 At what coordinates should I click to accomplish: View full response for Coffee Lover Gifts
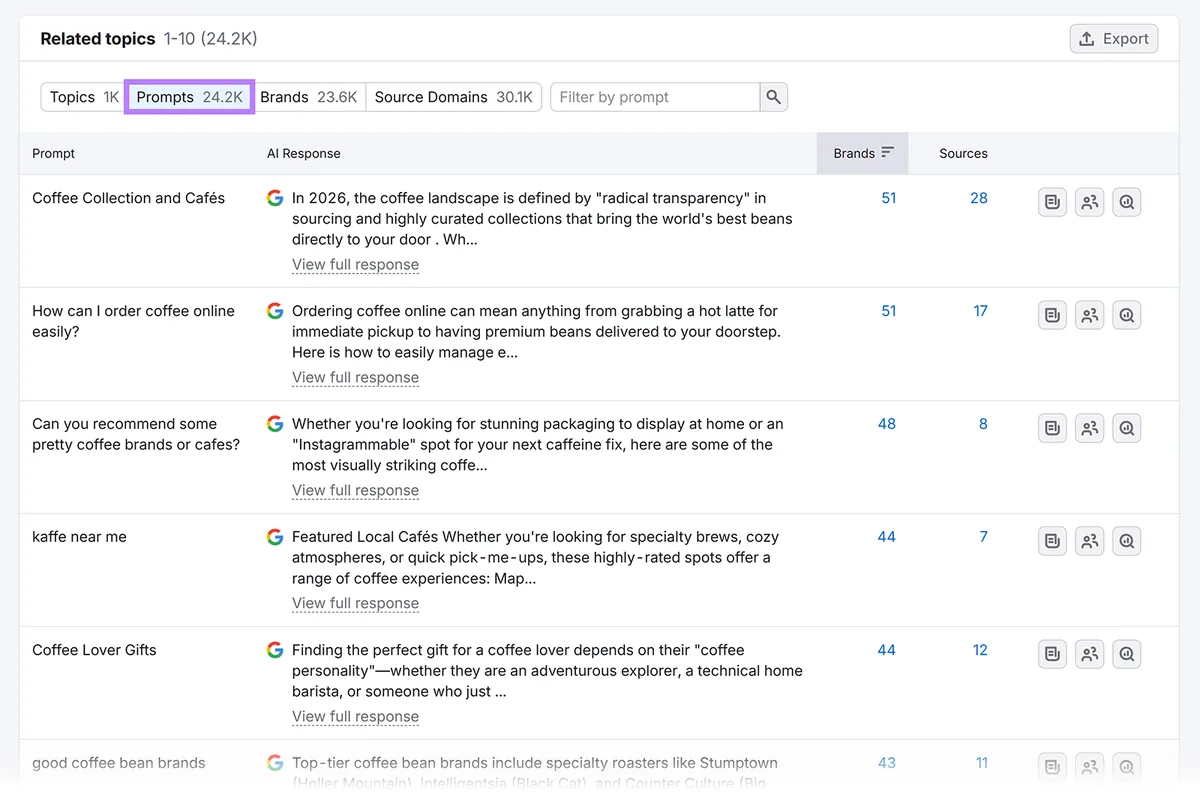tap(355, 717)
